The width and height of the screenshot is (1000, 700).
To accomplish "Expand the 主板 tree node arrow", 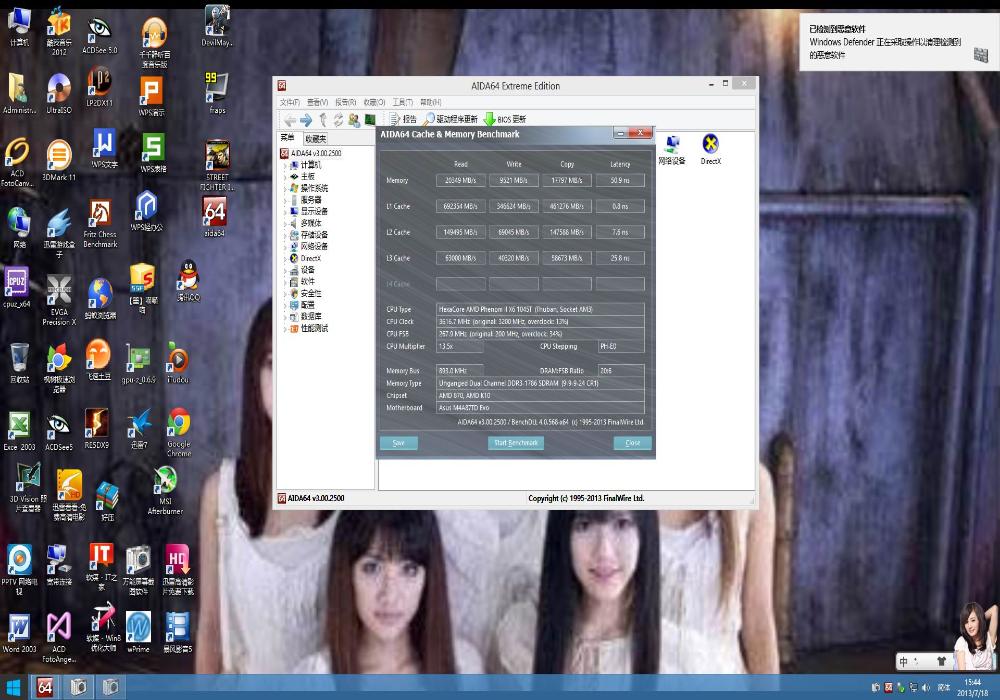I will tap(285, 177).
